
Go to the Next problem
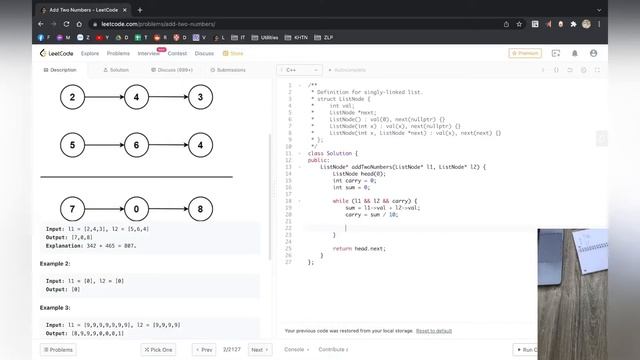[x=260, y=350]
